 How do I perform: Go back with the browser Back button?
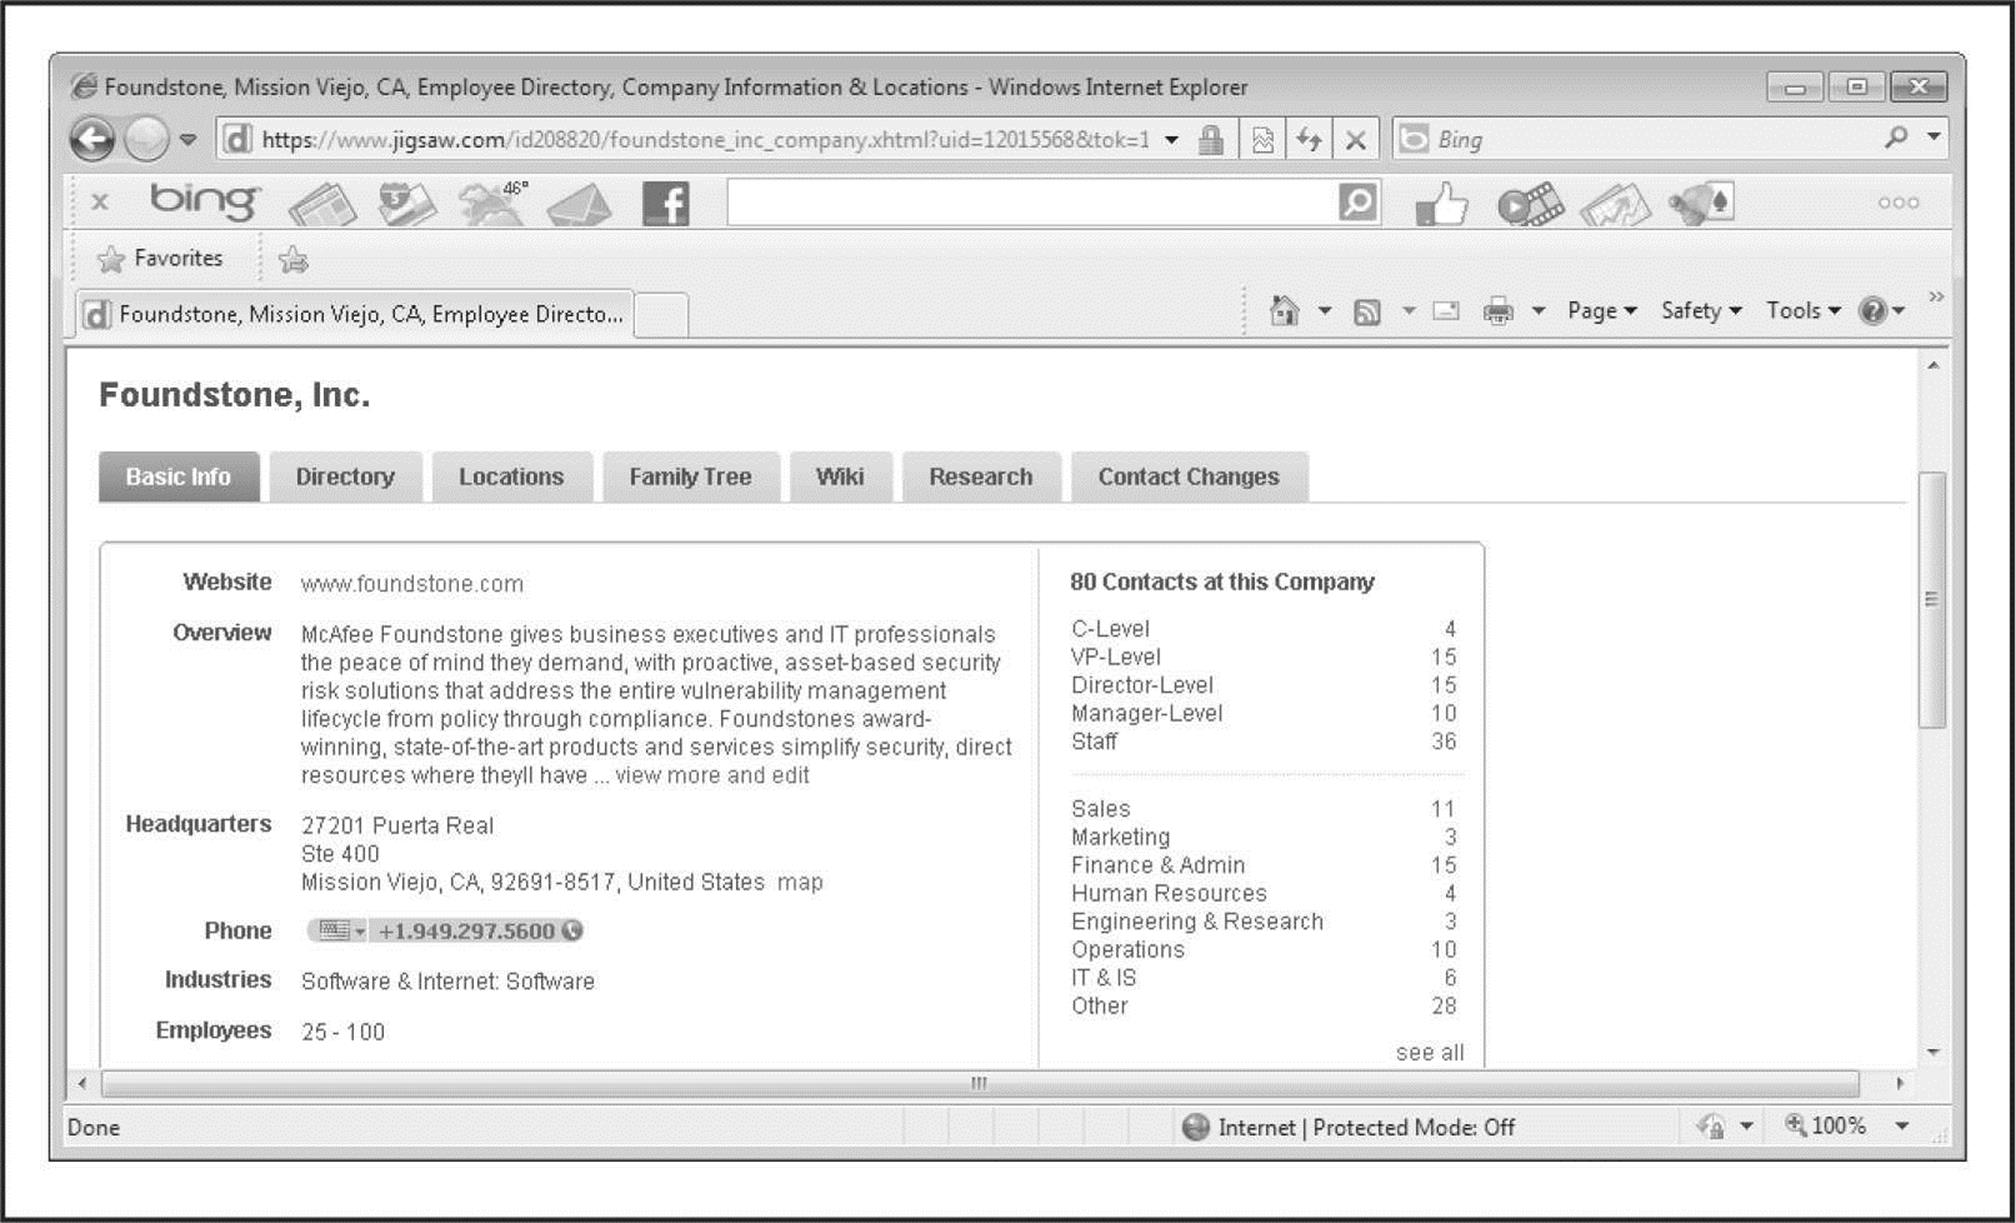[x=92, y=139]
